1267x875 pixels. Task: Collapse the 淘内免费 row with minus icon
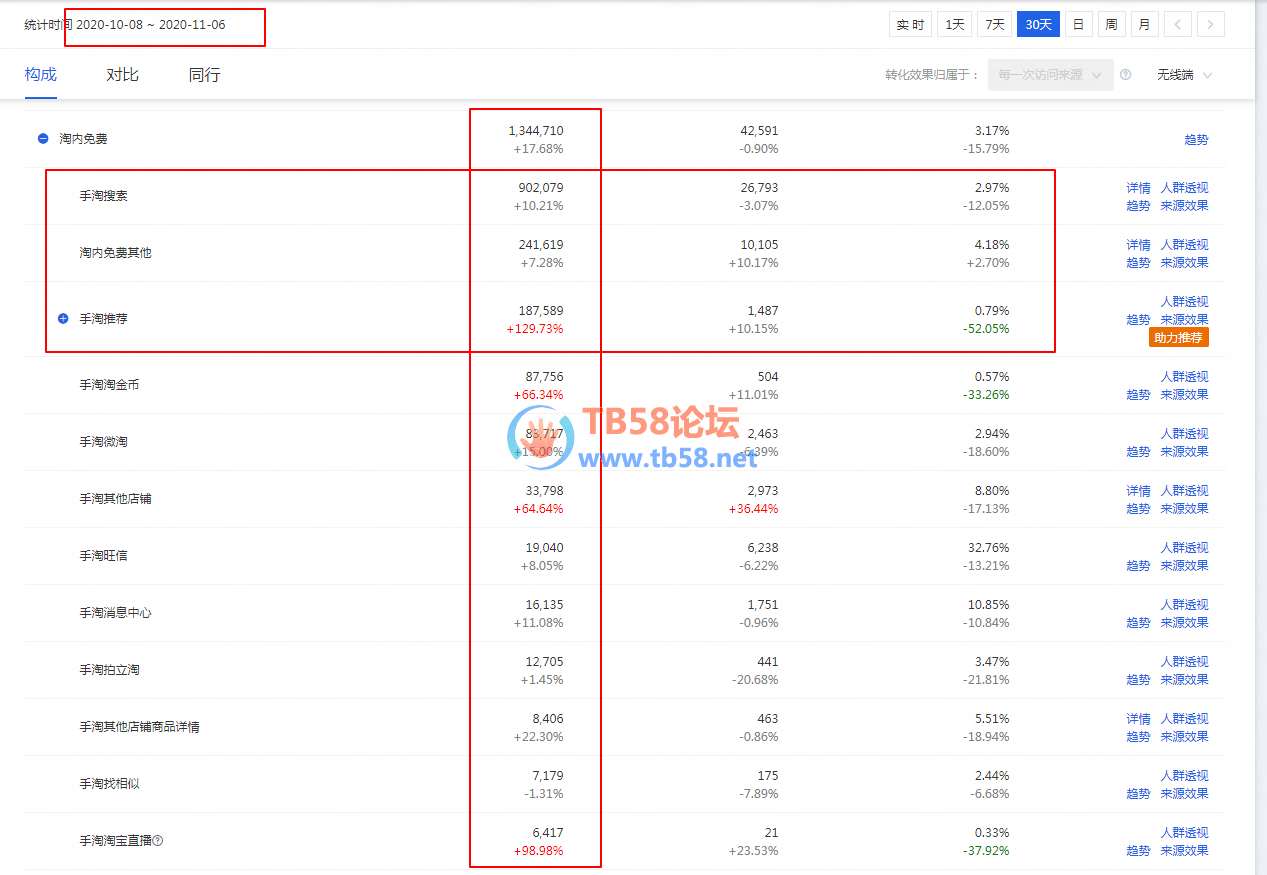coord(43,139)
